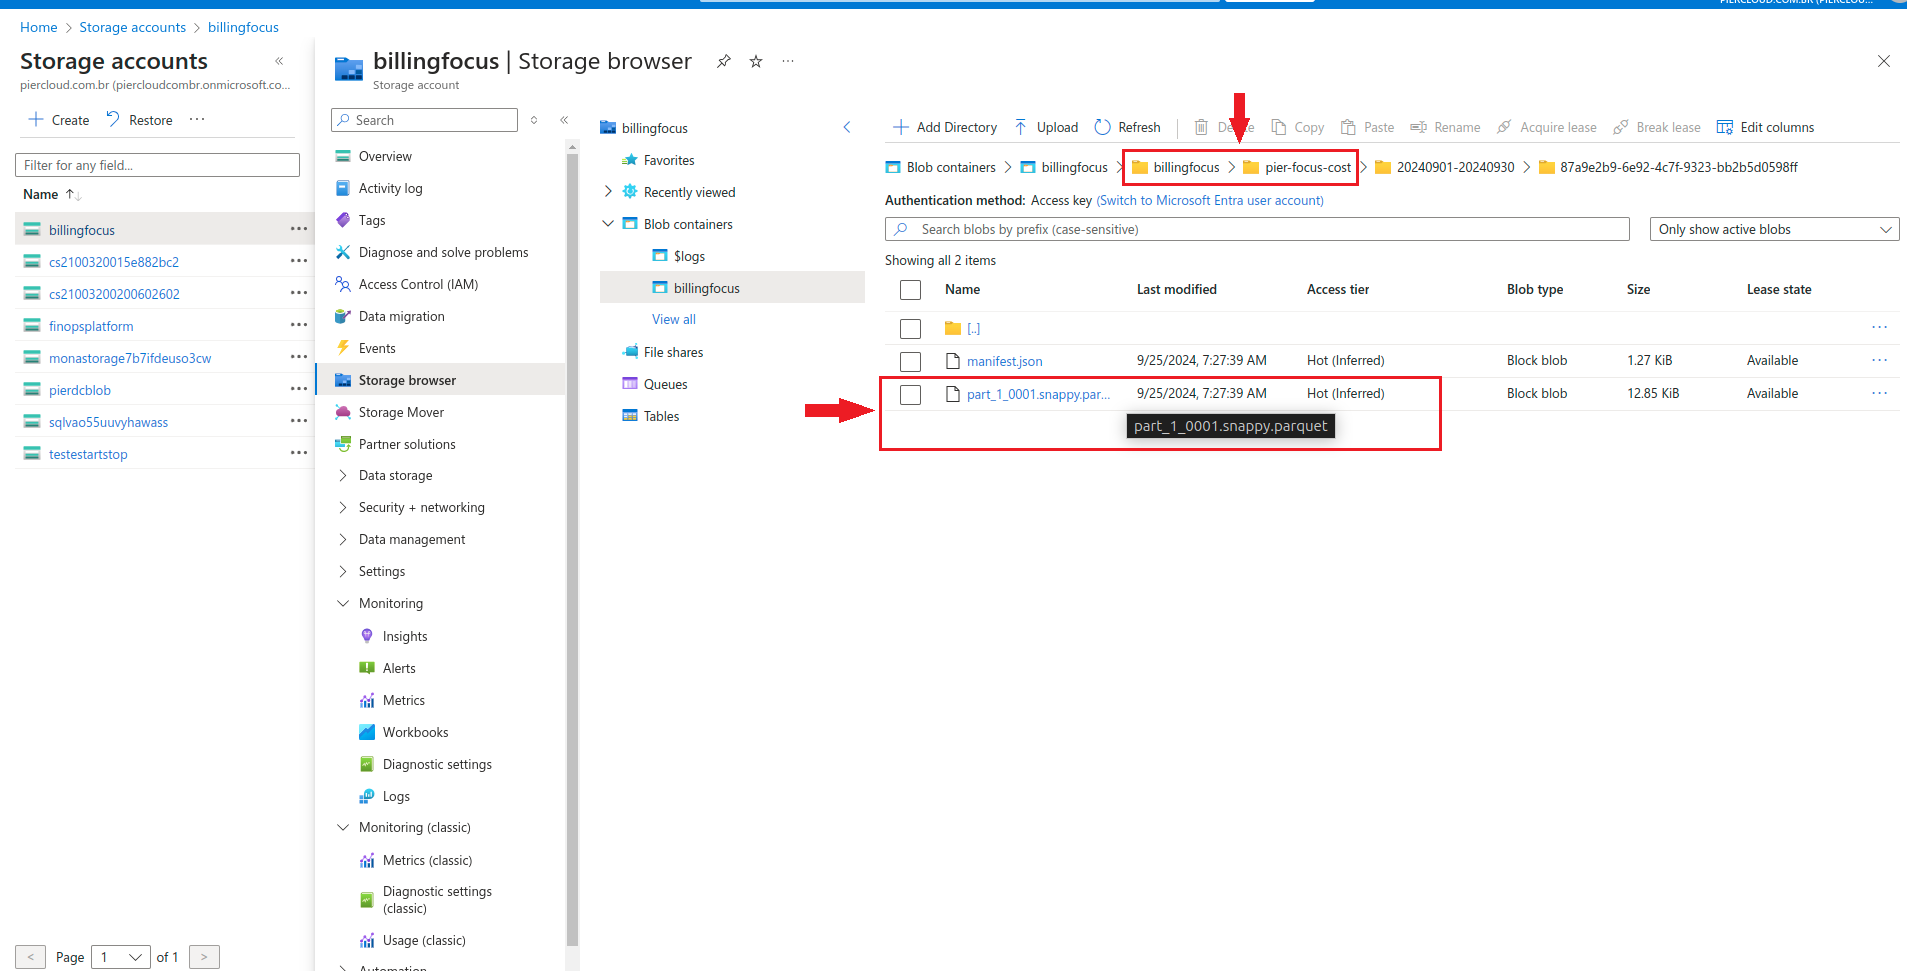Image resolution: width=1907 pixels, height=971 pixels.
Task: Open Edit columns panel
Action: [1765, 127]
